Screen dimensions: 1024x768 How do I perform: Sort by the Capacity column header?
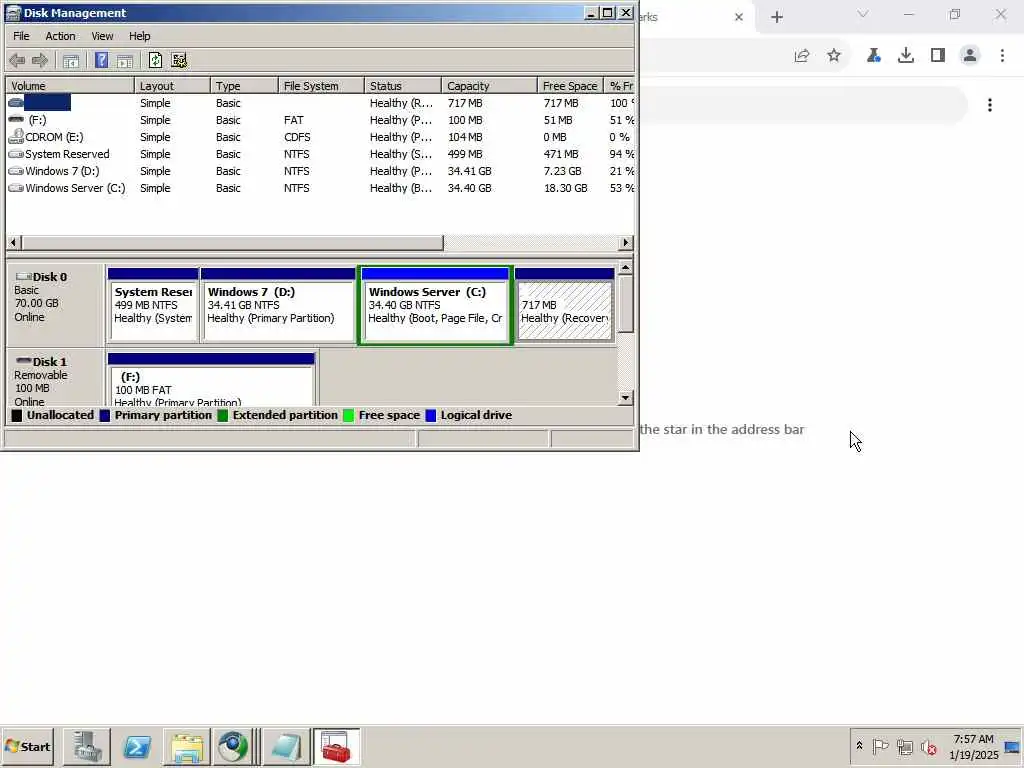click(489, 86)
